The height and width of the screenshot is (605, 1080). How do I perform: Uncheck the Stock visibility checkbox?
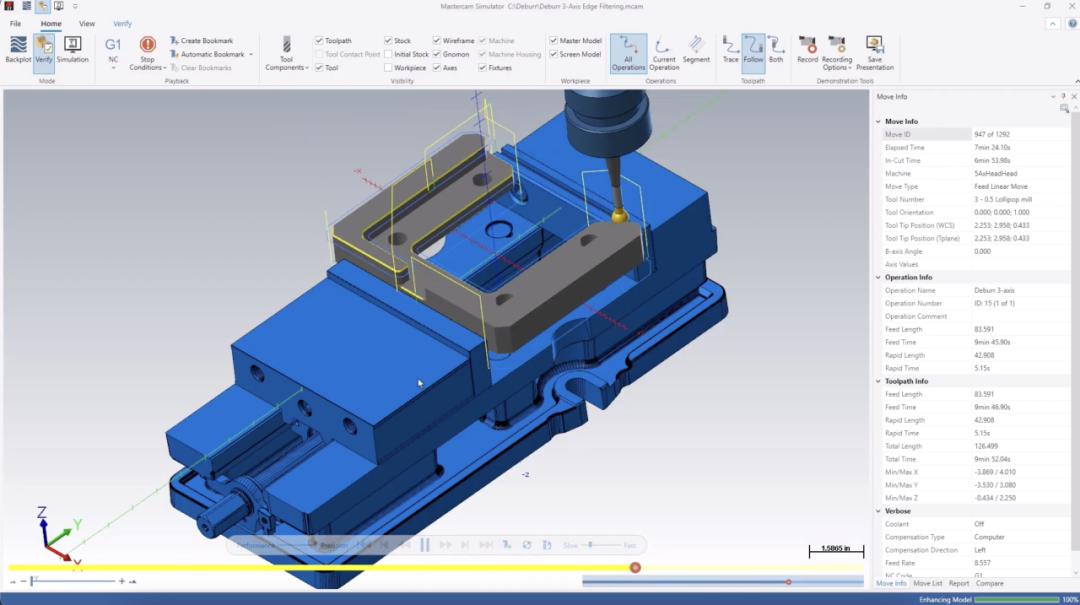tap(388, 41)
